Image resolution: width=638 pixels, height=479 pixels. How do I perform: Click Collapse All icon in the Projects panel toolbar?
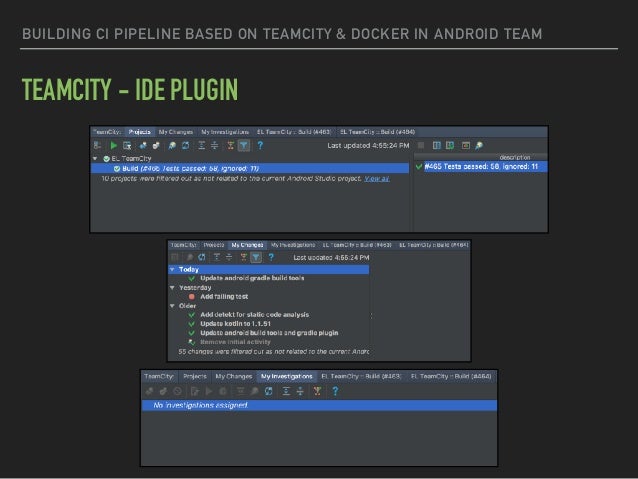pos(215,145)
